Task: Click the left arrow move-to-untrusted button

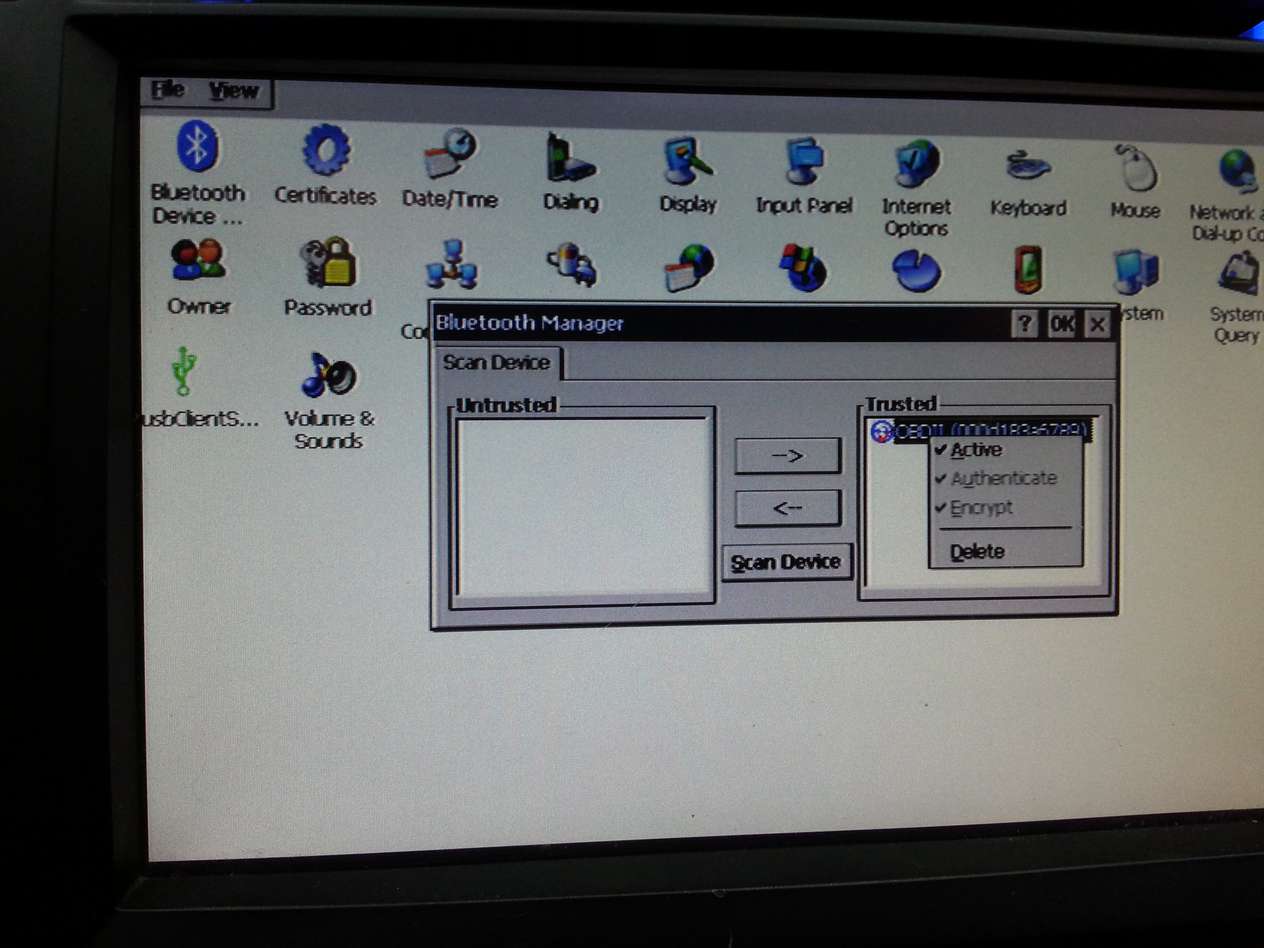Action: (x=787, y=508)
